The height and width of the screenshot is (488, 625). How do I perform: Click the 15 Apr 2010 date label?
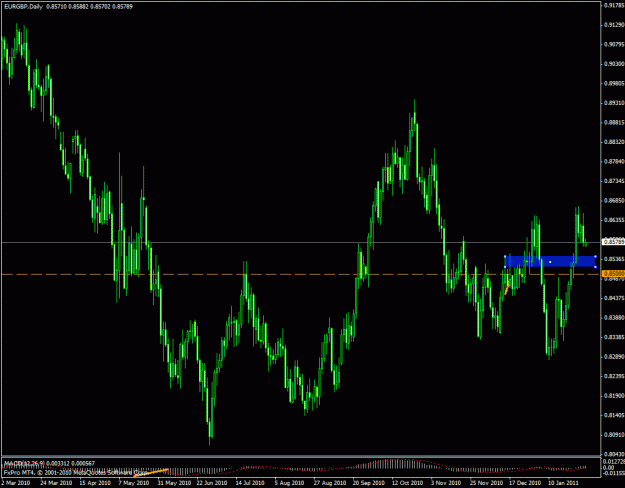[x=95, y=483]
